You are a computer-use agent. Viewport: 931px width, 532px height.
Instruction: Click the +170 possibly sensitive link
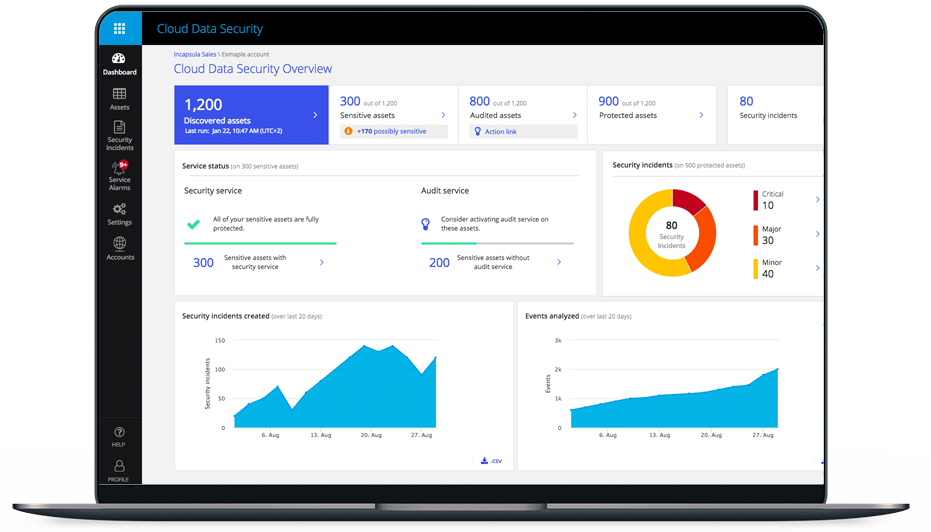point(391,131)
